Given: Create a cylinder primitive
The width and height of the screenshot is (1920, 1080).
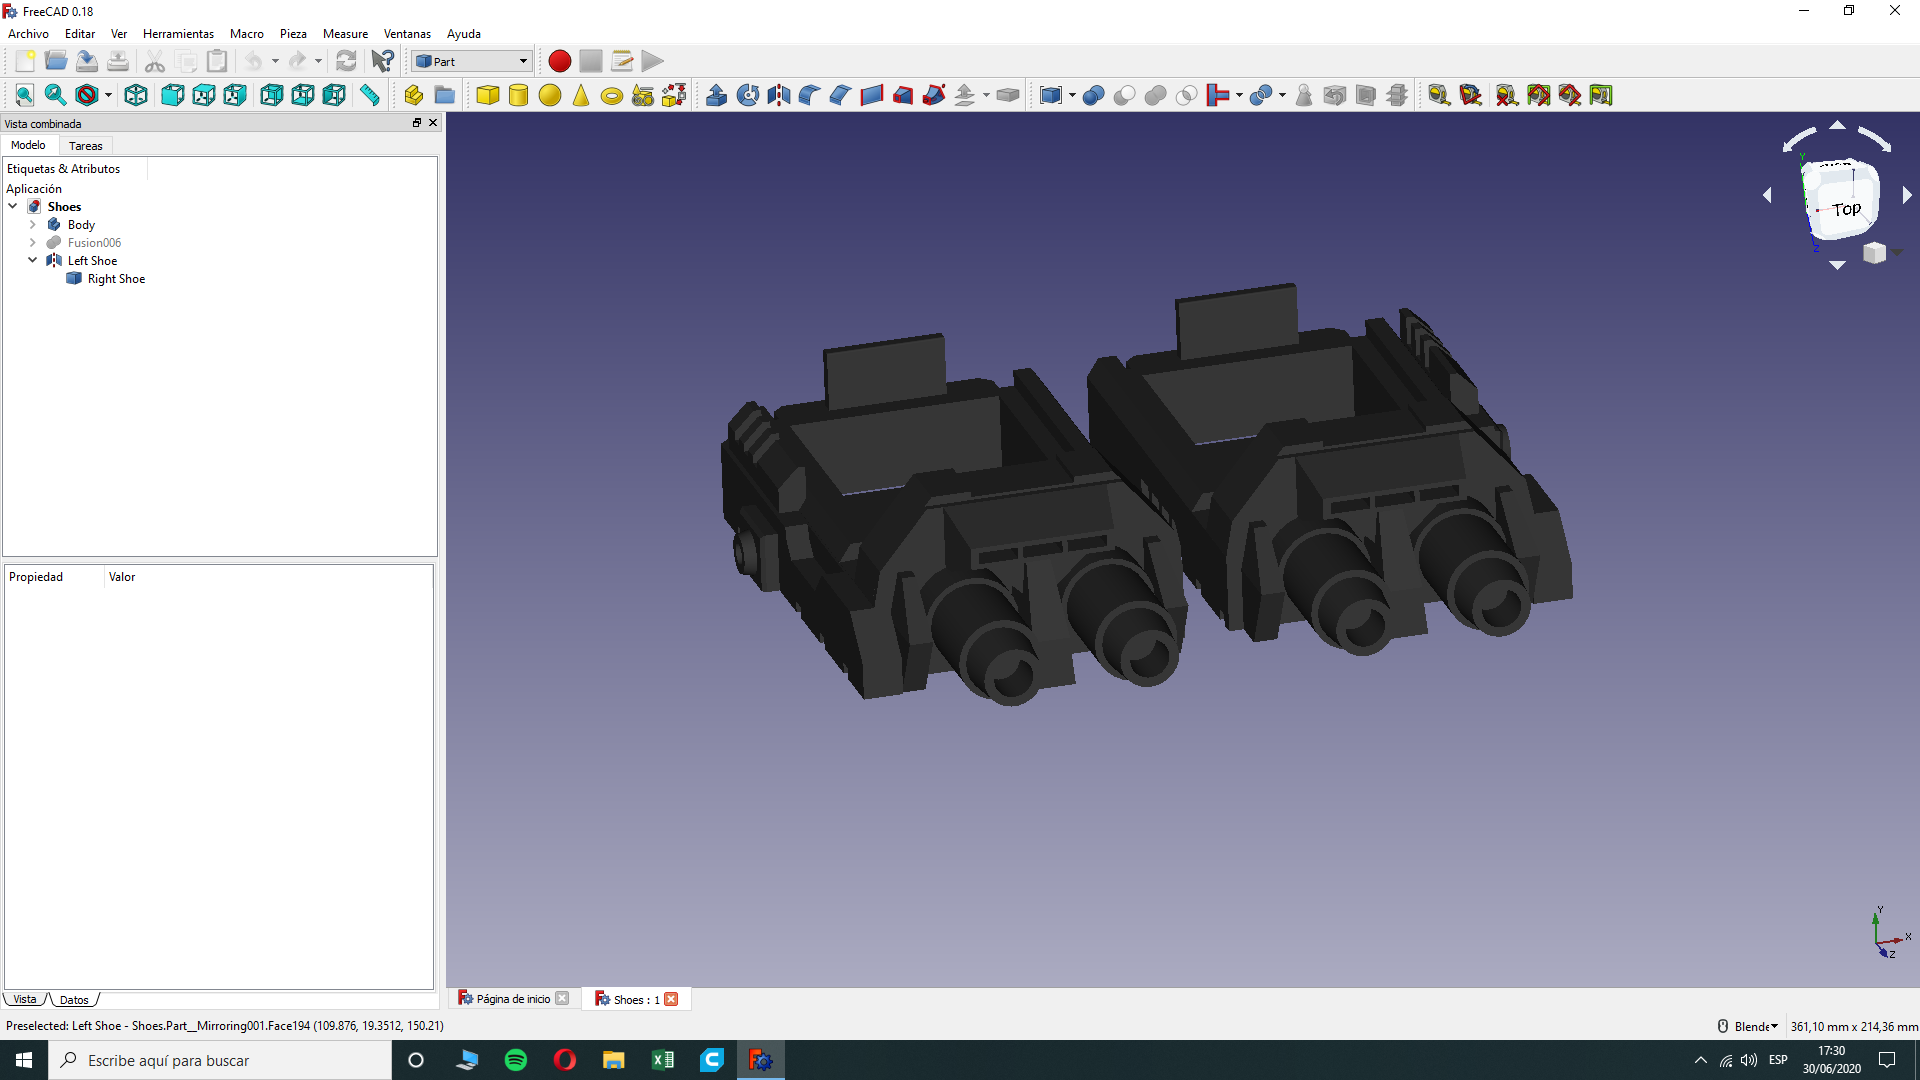Looking at the screenshot, I should pos(518,95).
